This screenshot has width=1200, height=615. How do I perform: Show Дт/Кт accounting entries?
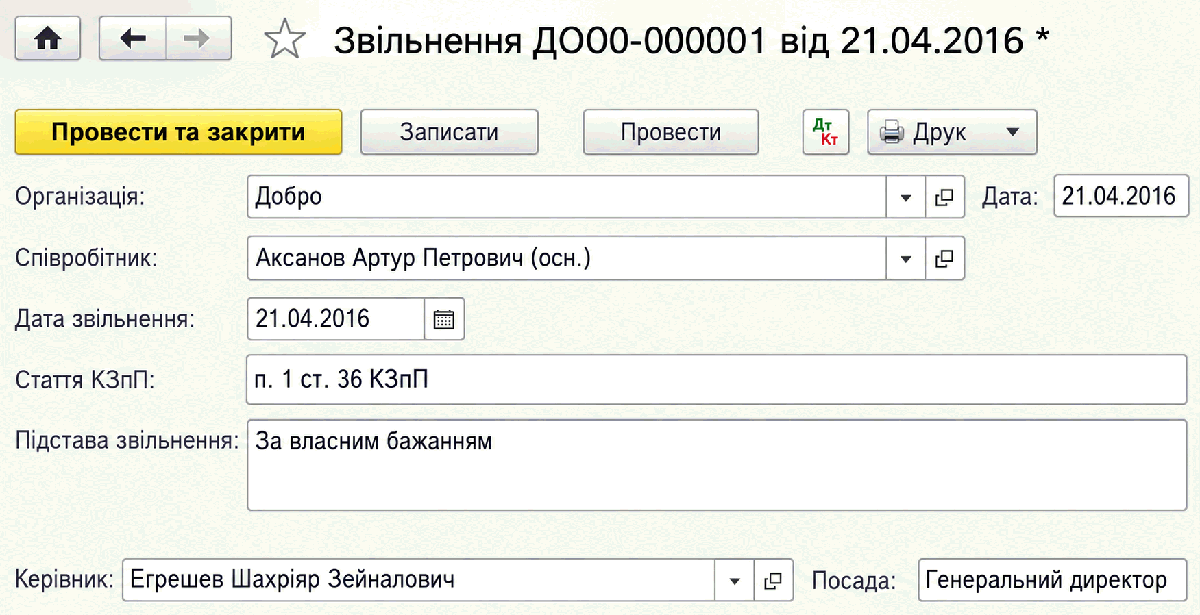(x=826, y=132)
